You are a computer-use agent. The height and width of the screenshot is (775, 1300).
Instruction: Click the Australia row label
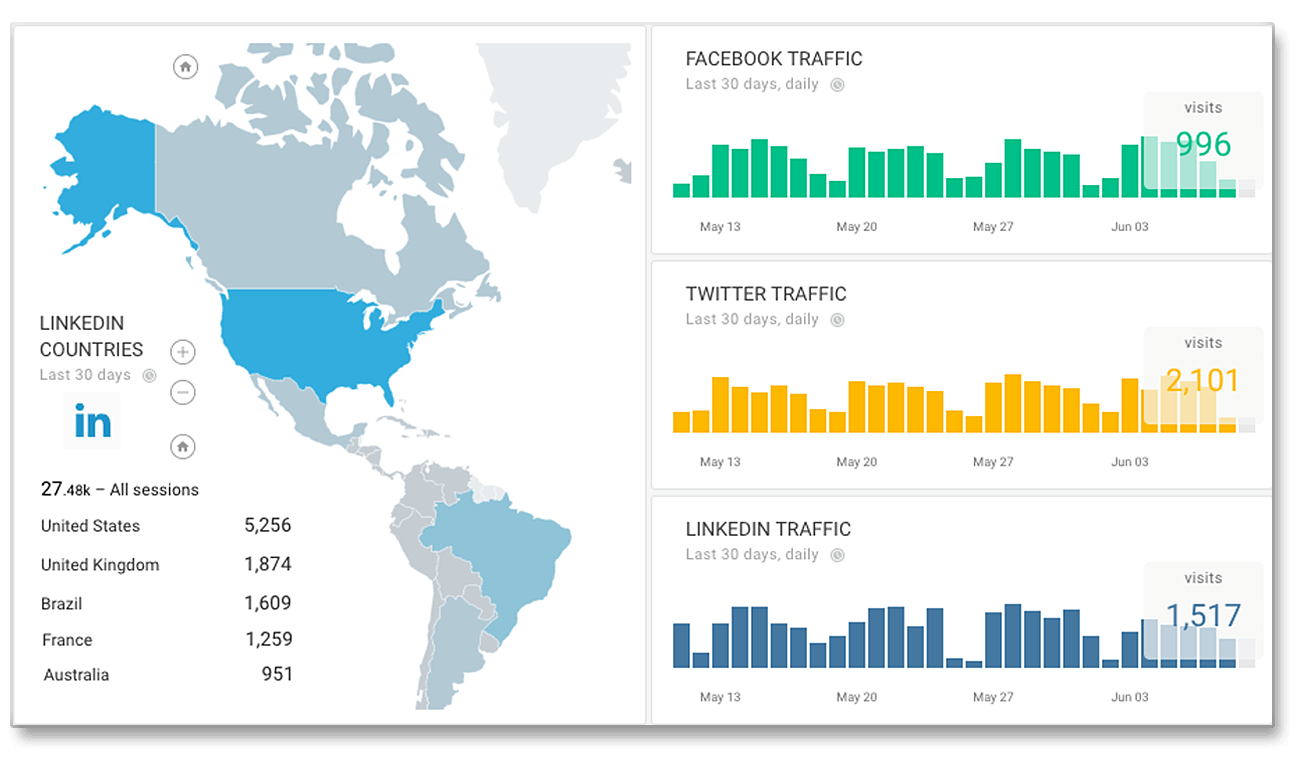[76, 675]
